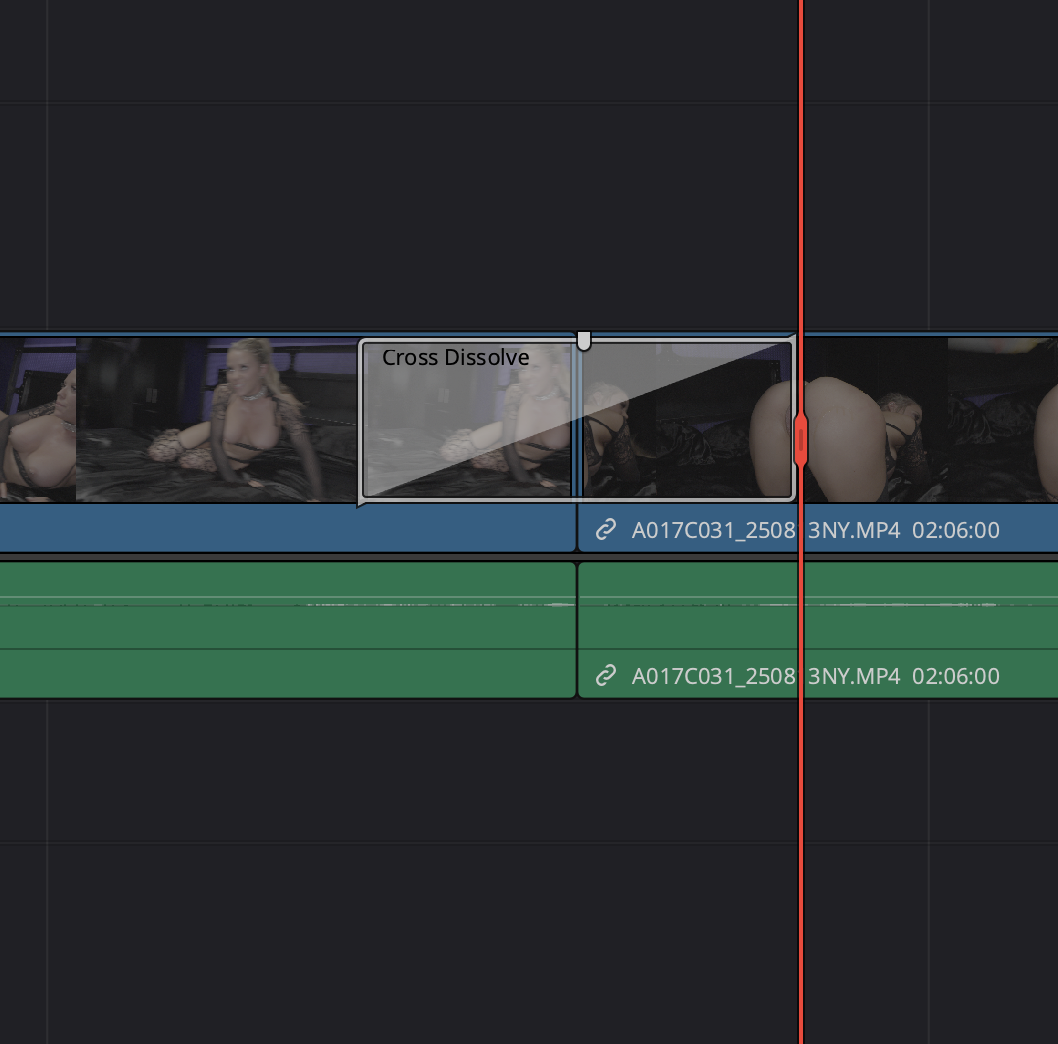This screenshot has width=1058, height=1044.
Task: Select the Cross Dissolve transition
Action: [577, 420]
